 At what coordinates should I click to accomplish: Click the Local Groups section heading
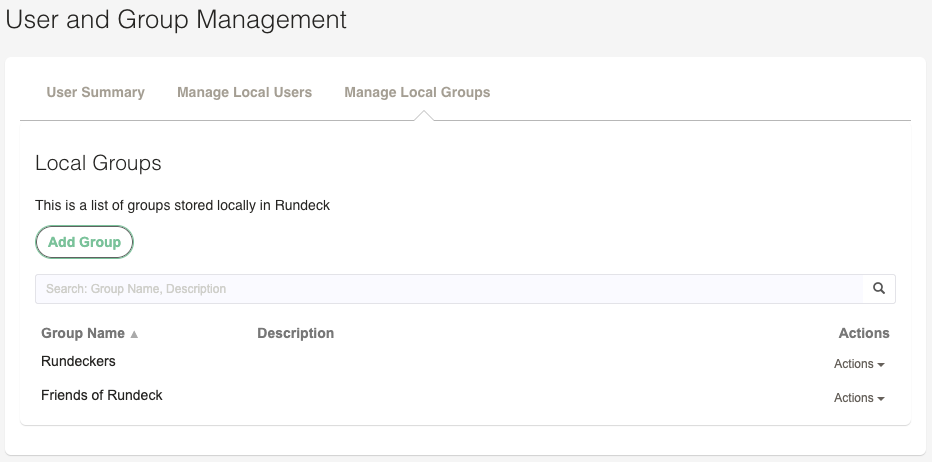click(98, 163)
